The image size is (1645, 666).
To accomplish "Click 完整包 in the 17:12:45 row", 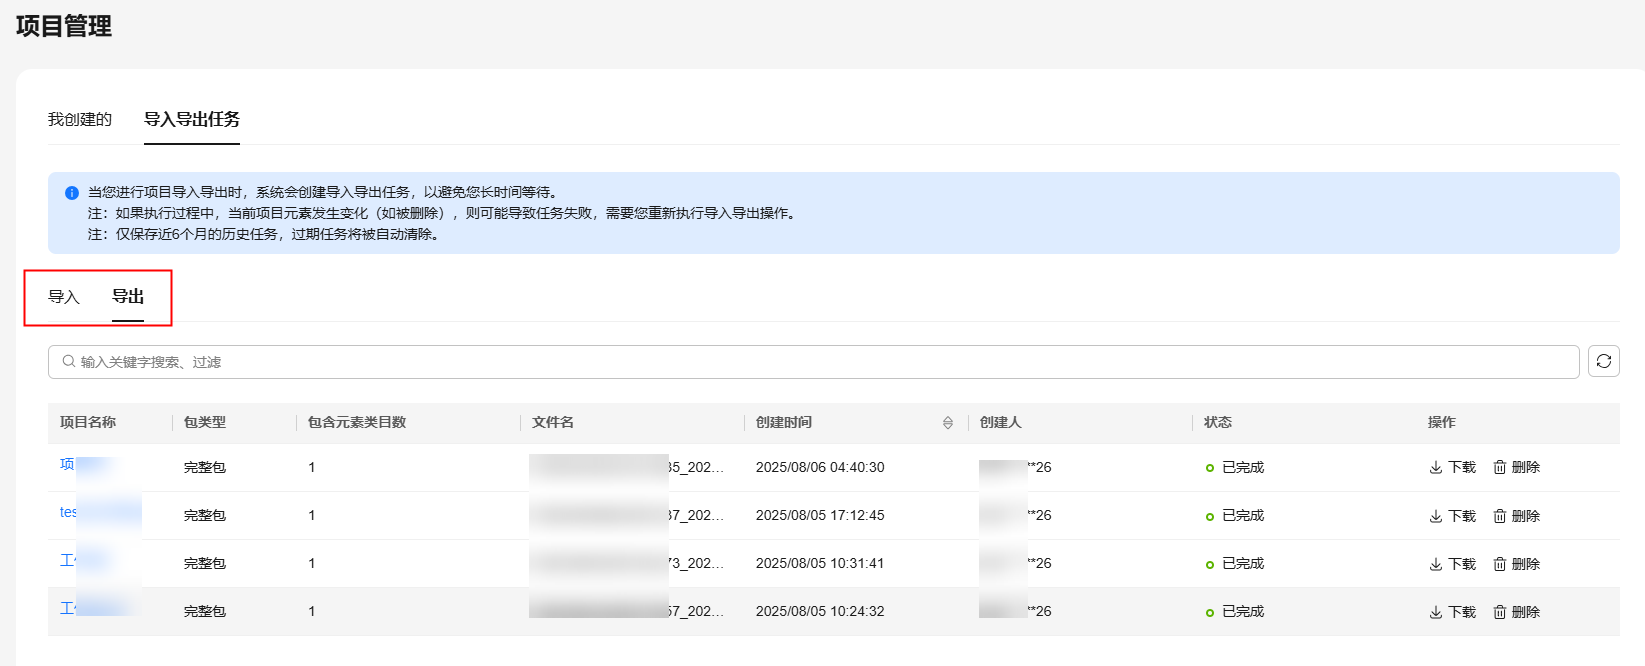I will (x=205, y=515).
